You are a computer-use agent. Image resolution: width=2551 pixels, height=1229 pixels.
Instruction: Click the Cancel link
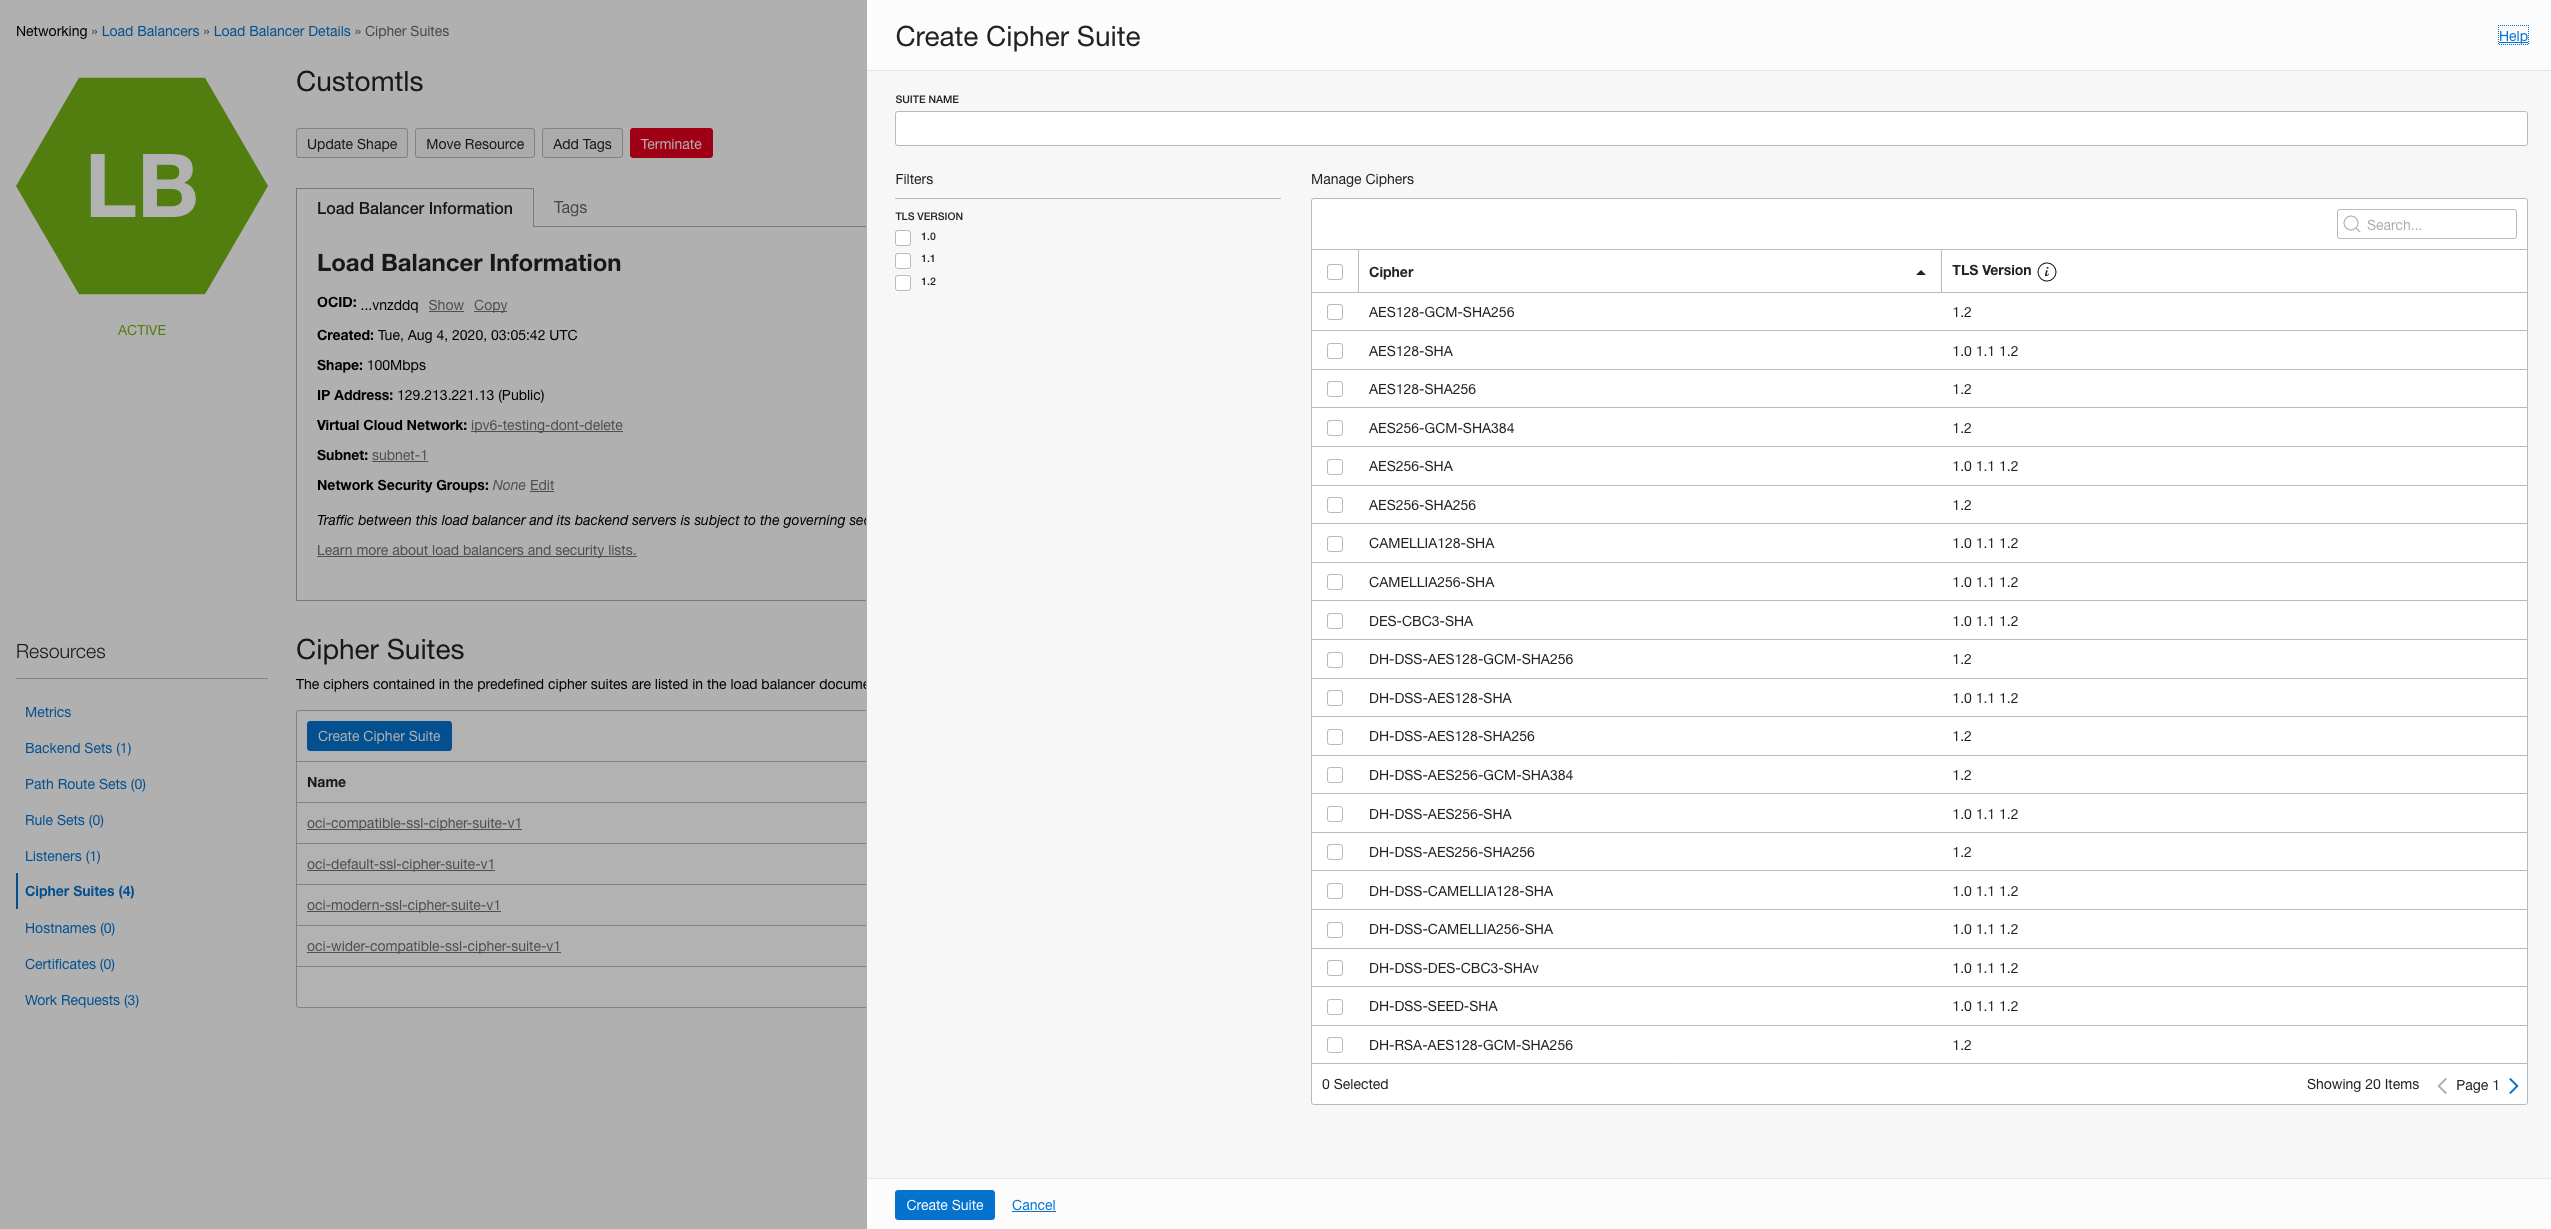coord(1033,1205)
